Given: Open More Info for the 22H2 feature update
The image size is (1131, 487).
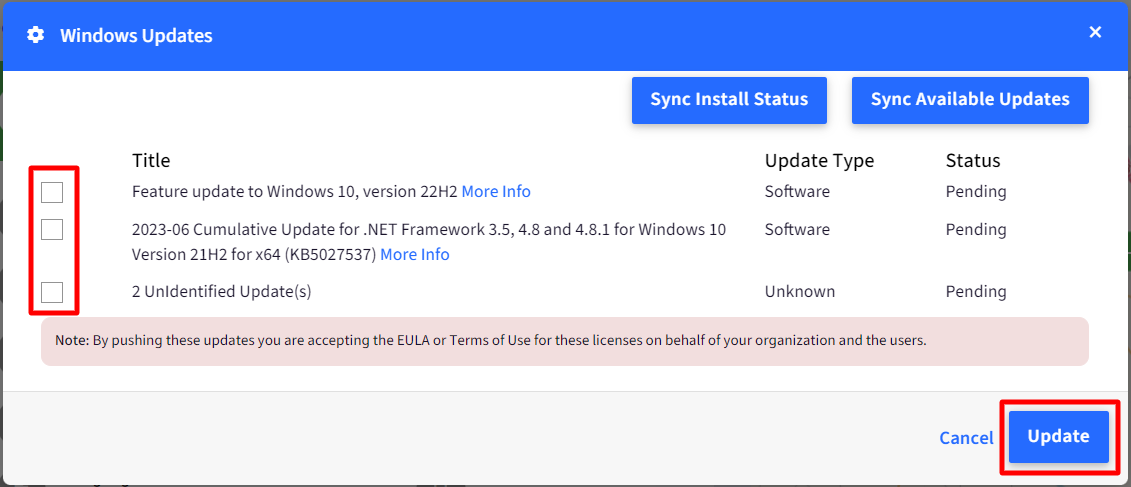Looking at the screenshot, I should click(x=496, y=192).
